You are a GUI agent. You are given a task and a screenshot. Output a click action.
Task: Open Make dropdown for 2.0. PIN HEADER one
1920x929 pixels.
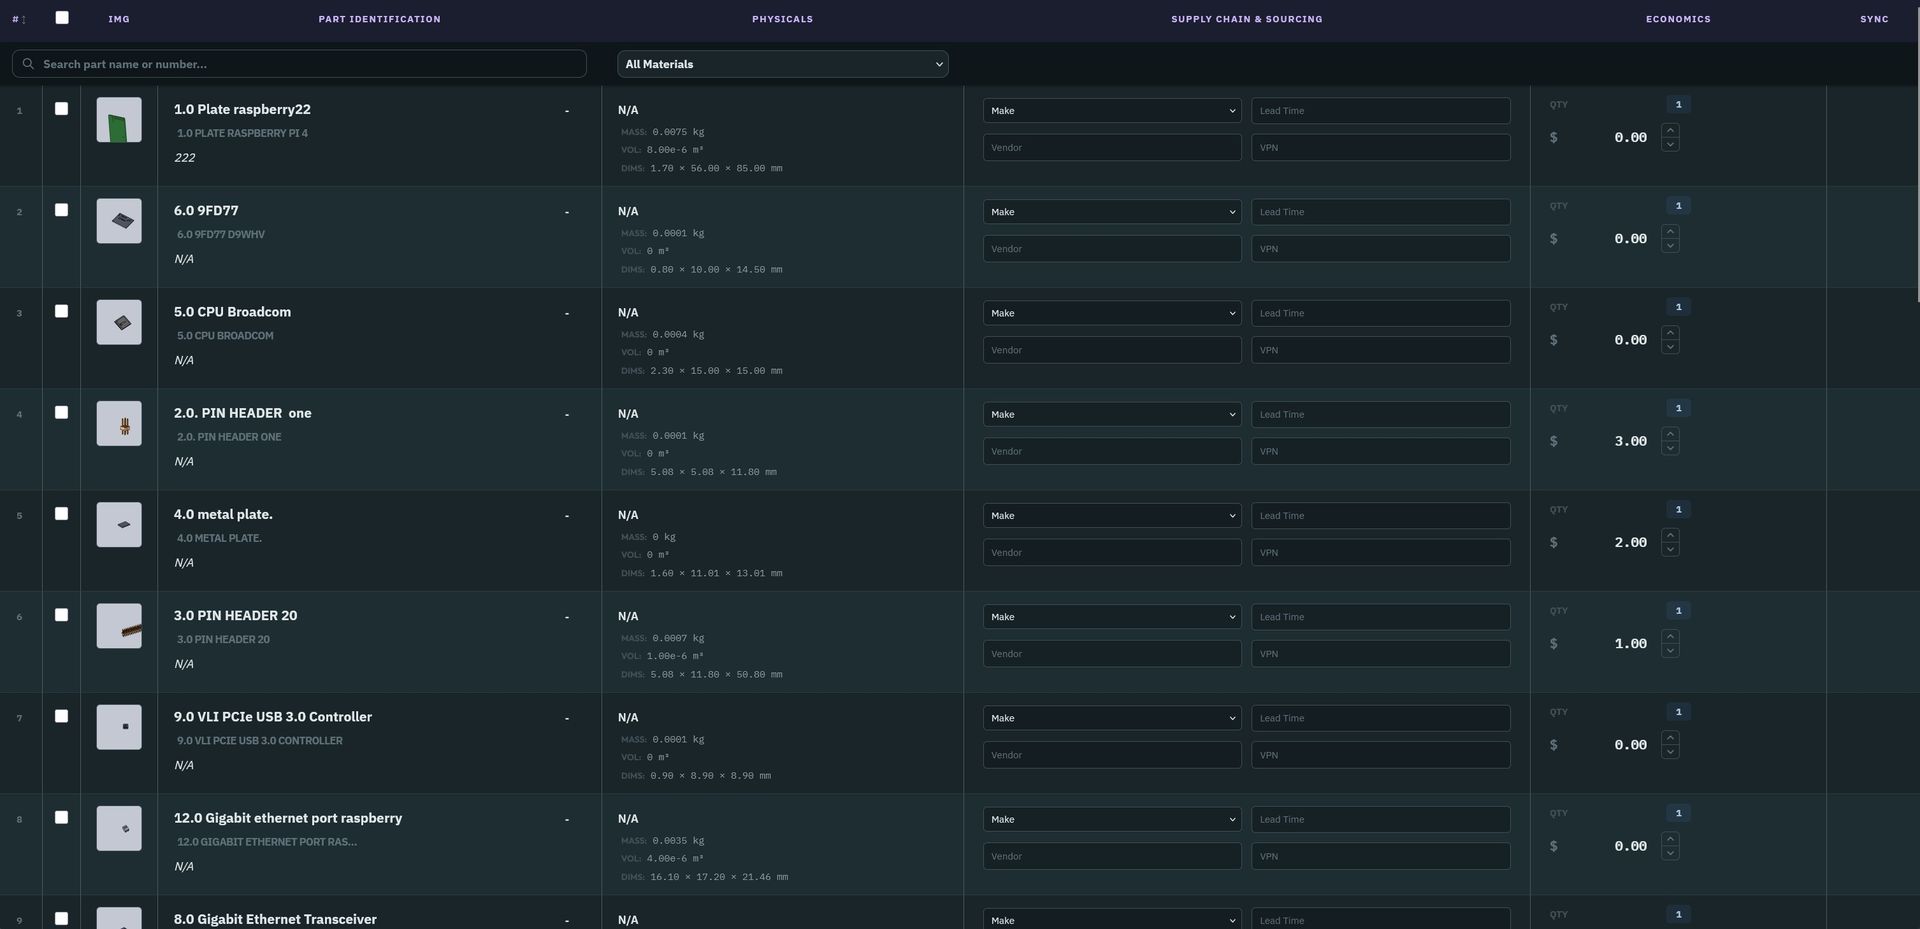[1112, 414]
